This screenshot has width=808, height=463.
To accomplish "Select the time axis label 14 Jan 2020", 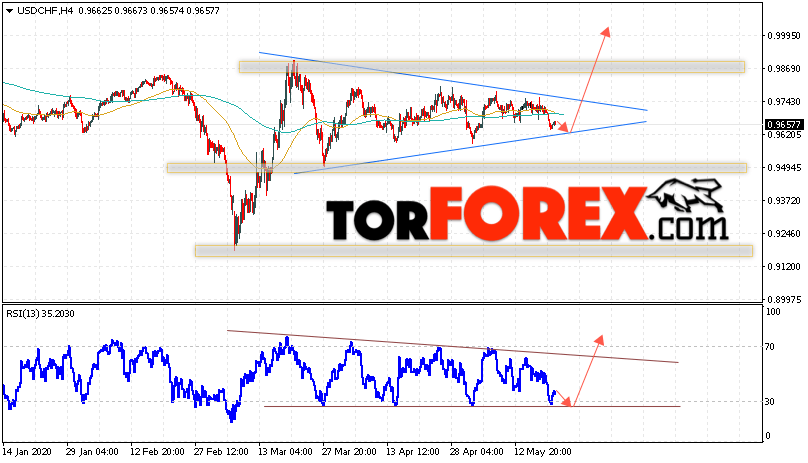I will click(x=27, y=452).
